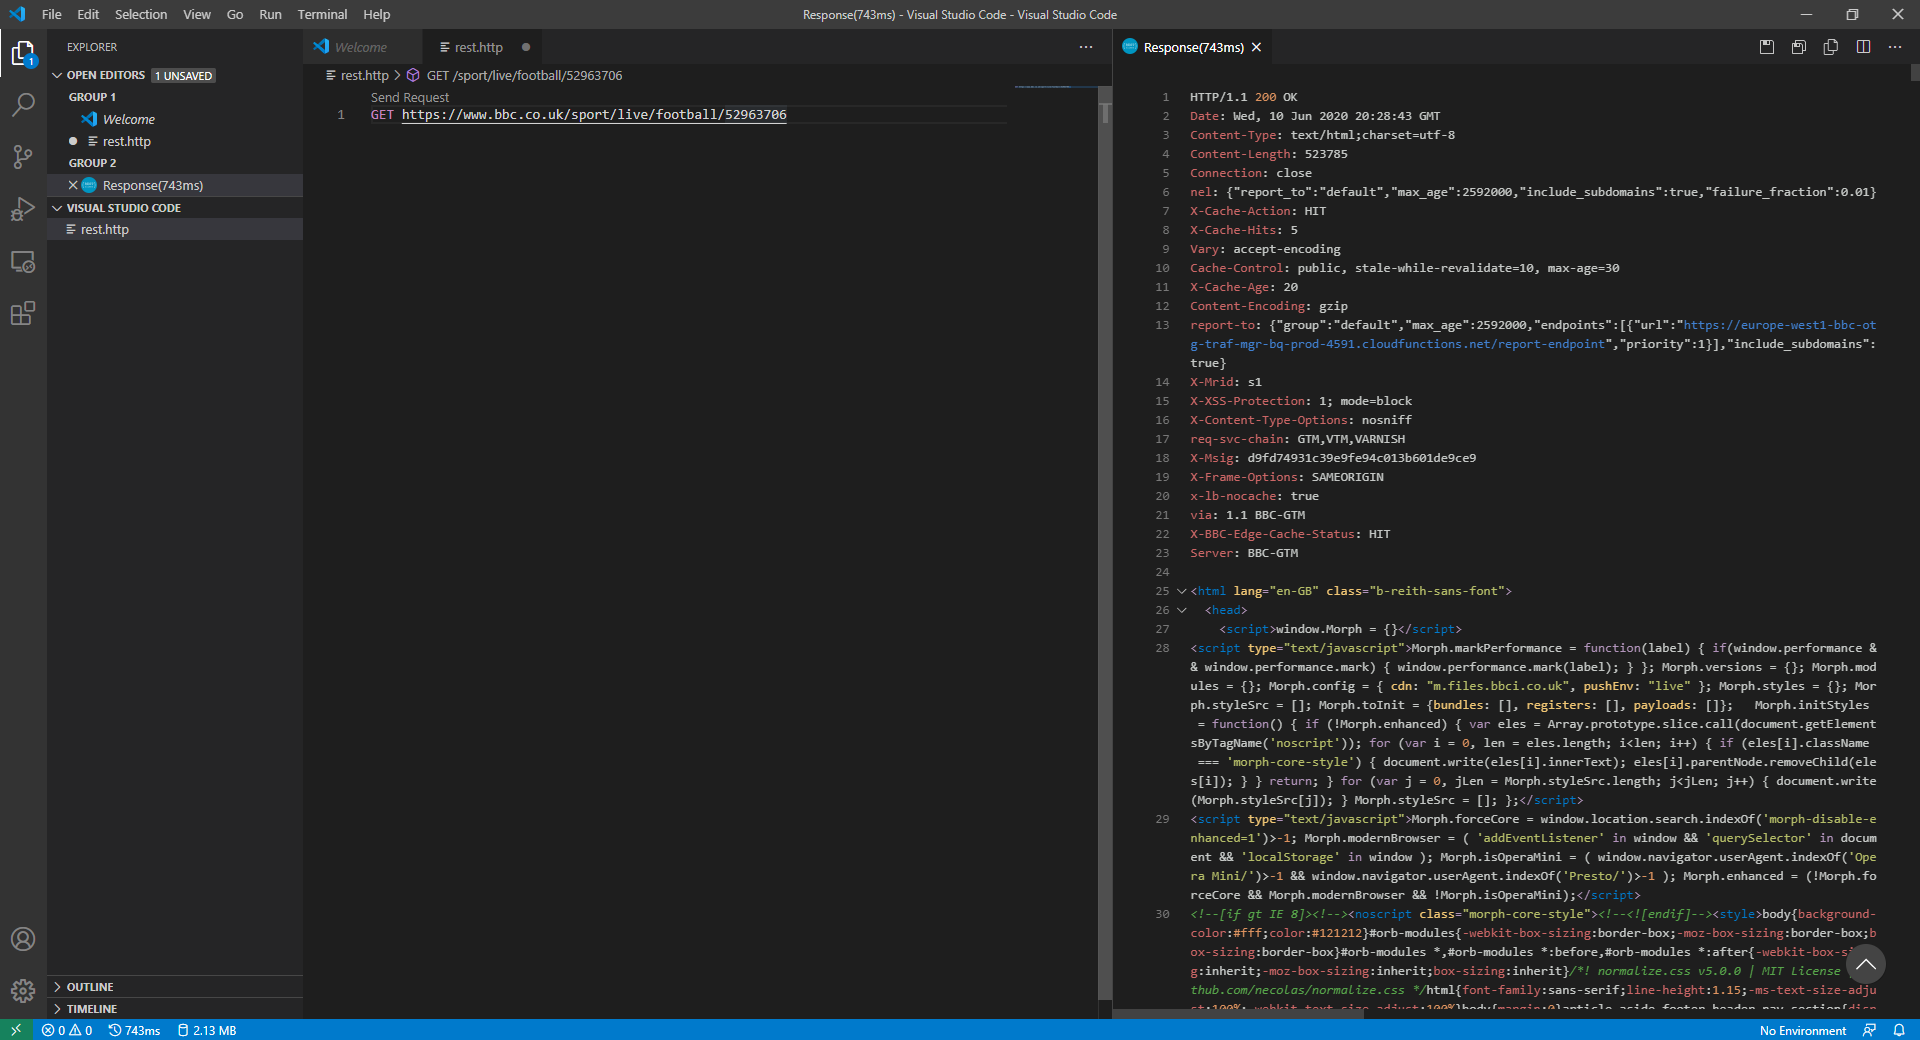Screen dimensions: 1920x1040
Task: Click the No Environment status bar button
Action: pos(1803,1030)
